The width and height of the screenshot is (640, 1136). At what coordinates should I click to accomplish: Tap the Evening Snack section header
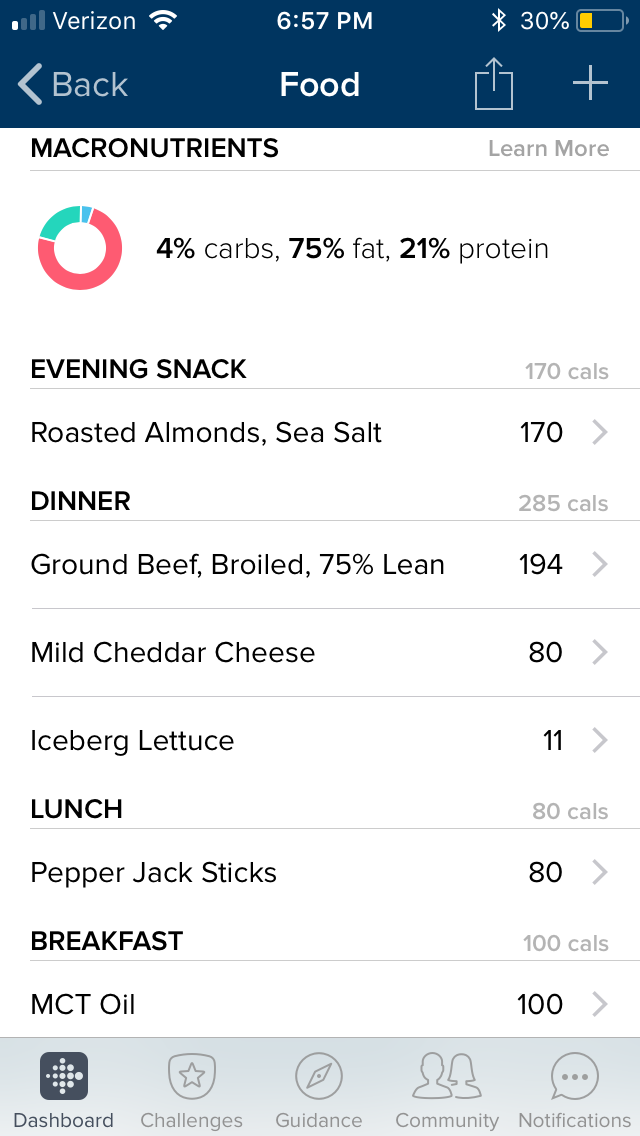click(138, 369)
